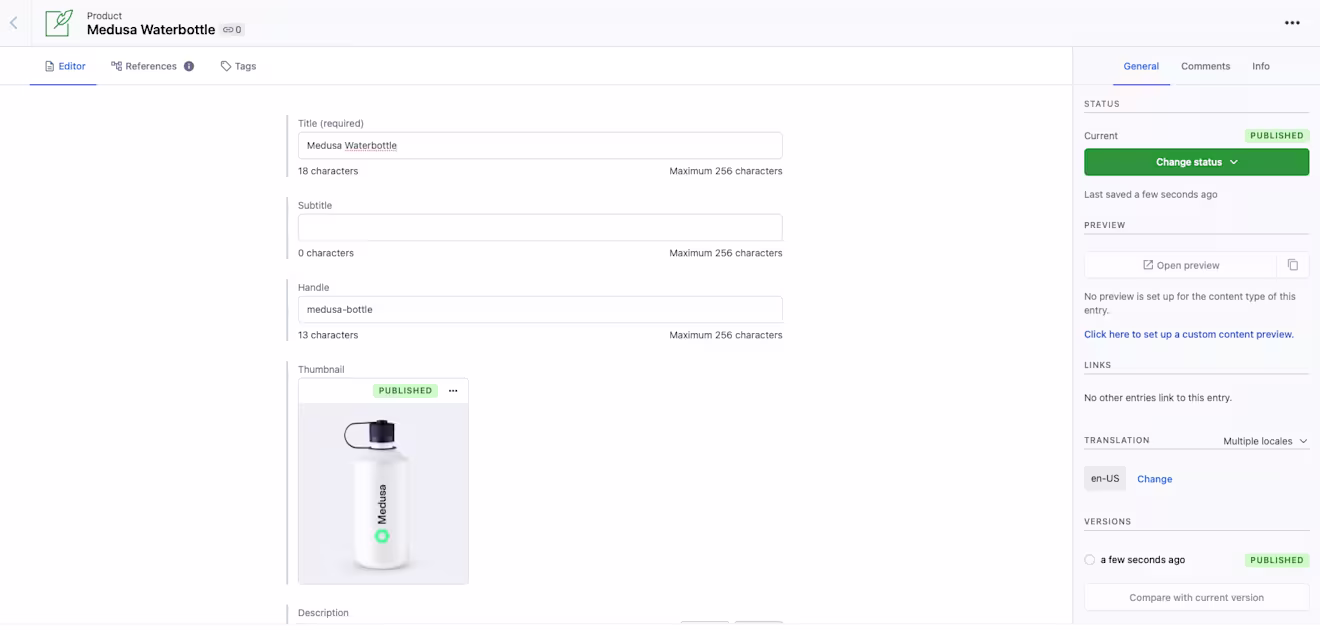Copy the preview URL with the copy icon
Image resolution: width=1320 pixels, height=630 pixels.
click(1293, 265)
